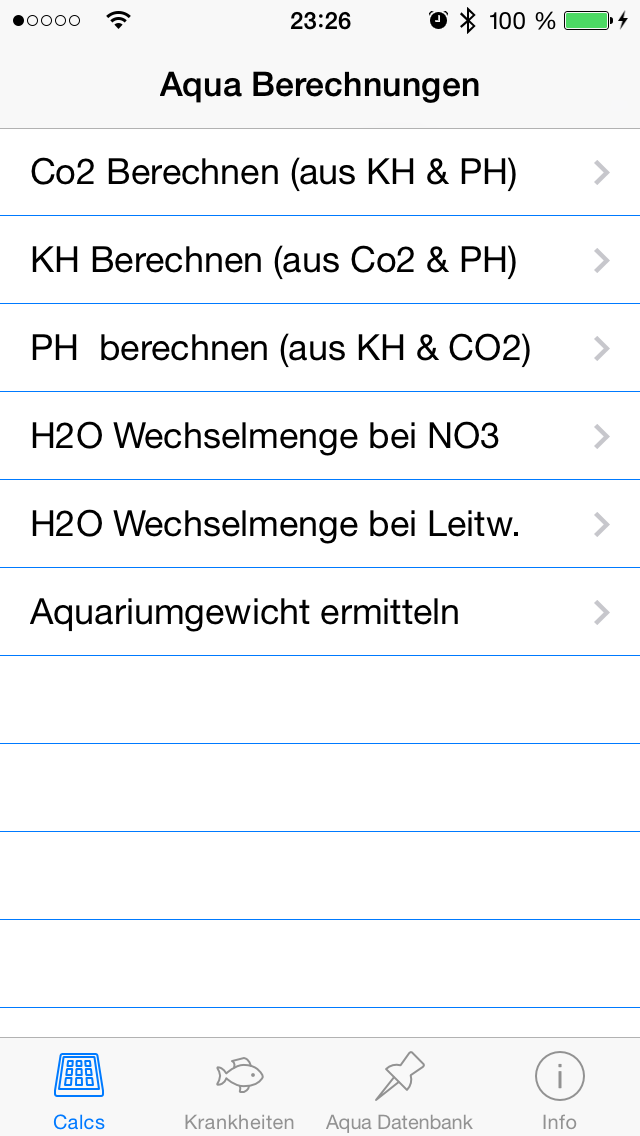Viewport: 640px width, 1136px height.
Task: Open chevron for H2O Wechselmenge NO3
Action: (602, 436)
